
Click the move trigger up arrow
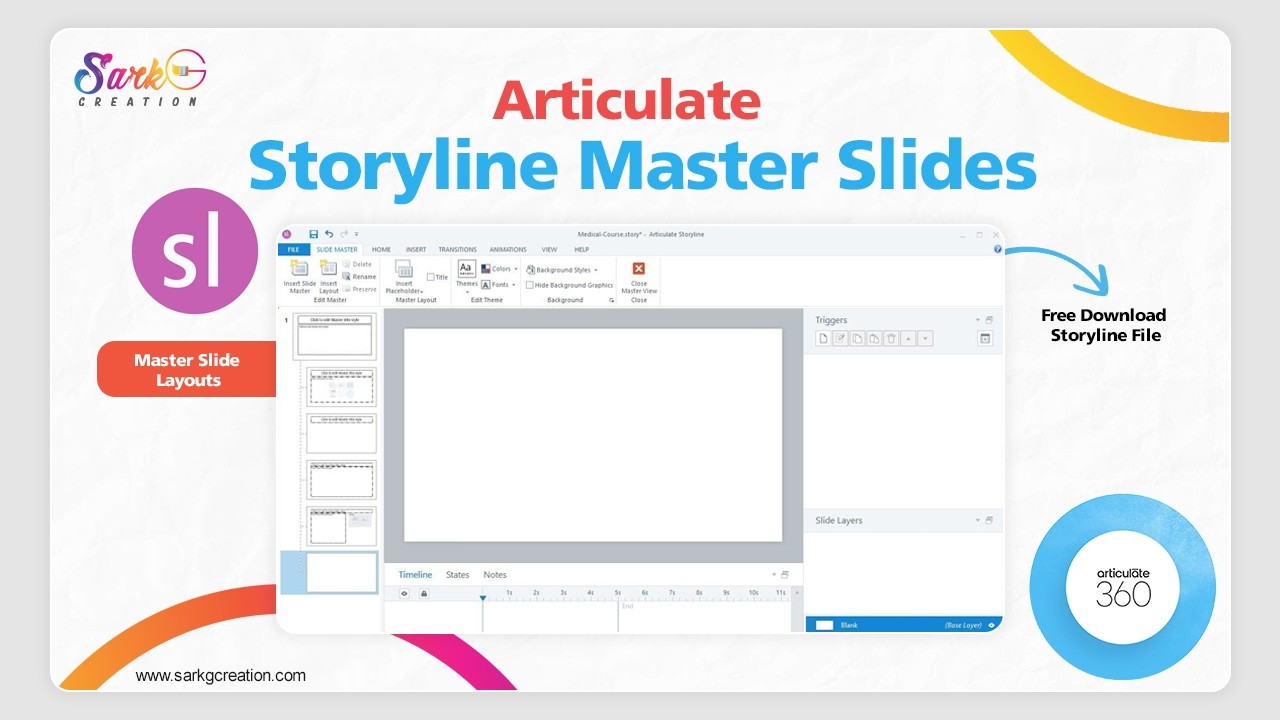(908, 339)
